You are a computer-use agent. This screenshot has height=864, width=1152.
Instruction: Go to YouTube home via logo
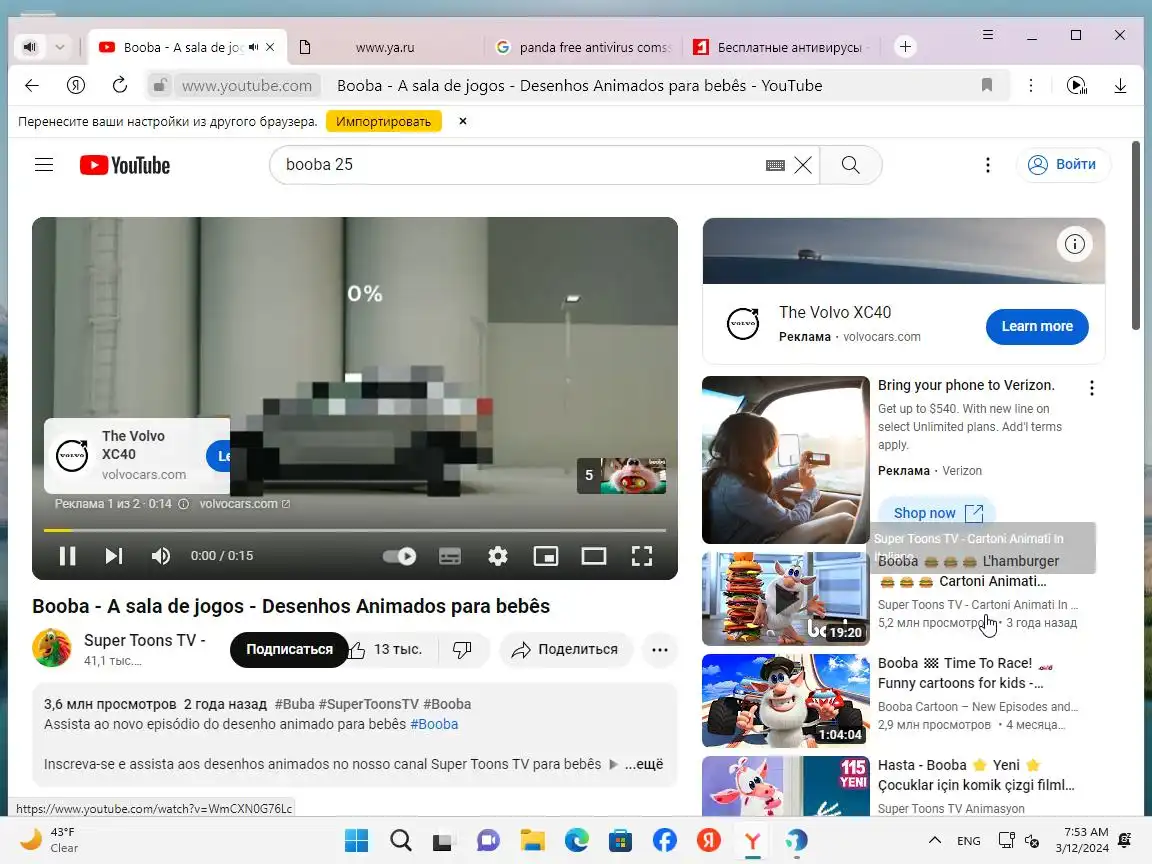coord(125,165)
